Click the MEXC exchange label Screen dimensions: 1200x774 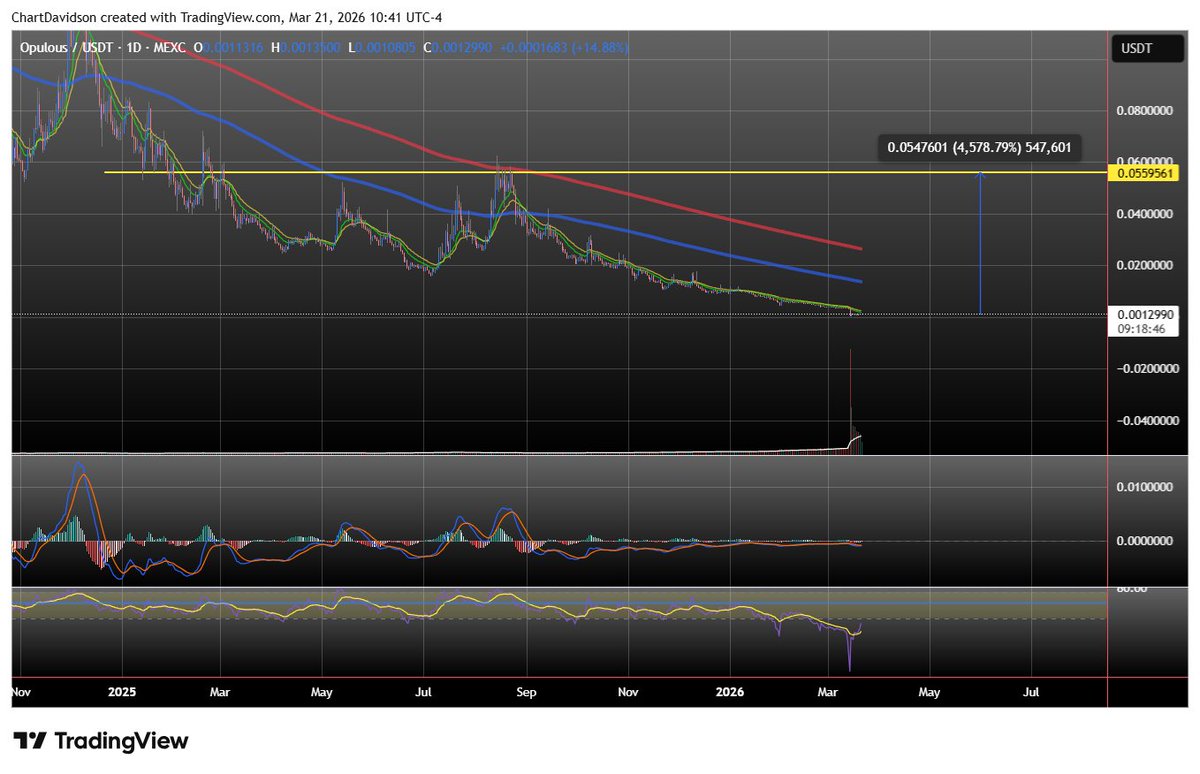pyautogui.click(x=168, y=47)
